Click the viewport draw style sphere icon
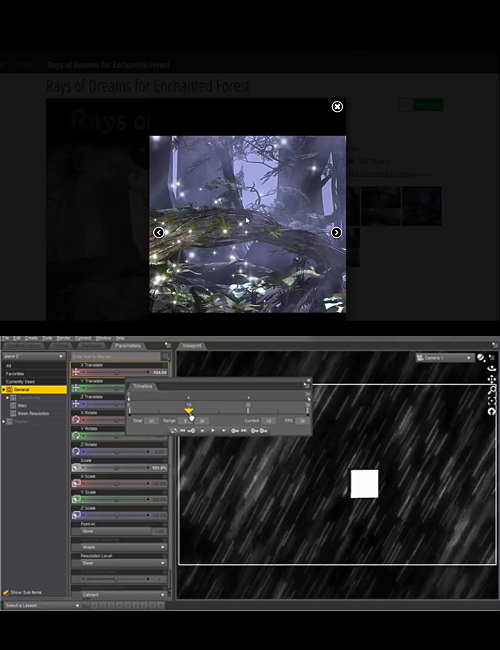The height and width of the screenshot is (650, 500). [x=481, y=357]
